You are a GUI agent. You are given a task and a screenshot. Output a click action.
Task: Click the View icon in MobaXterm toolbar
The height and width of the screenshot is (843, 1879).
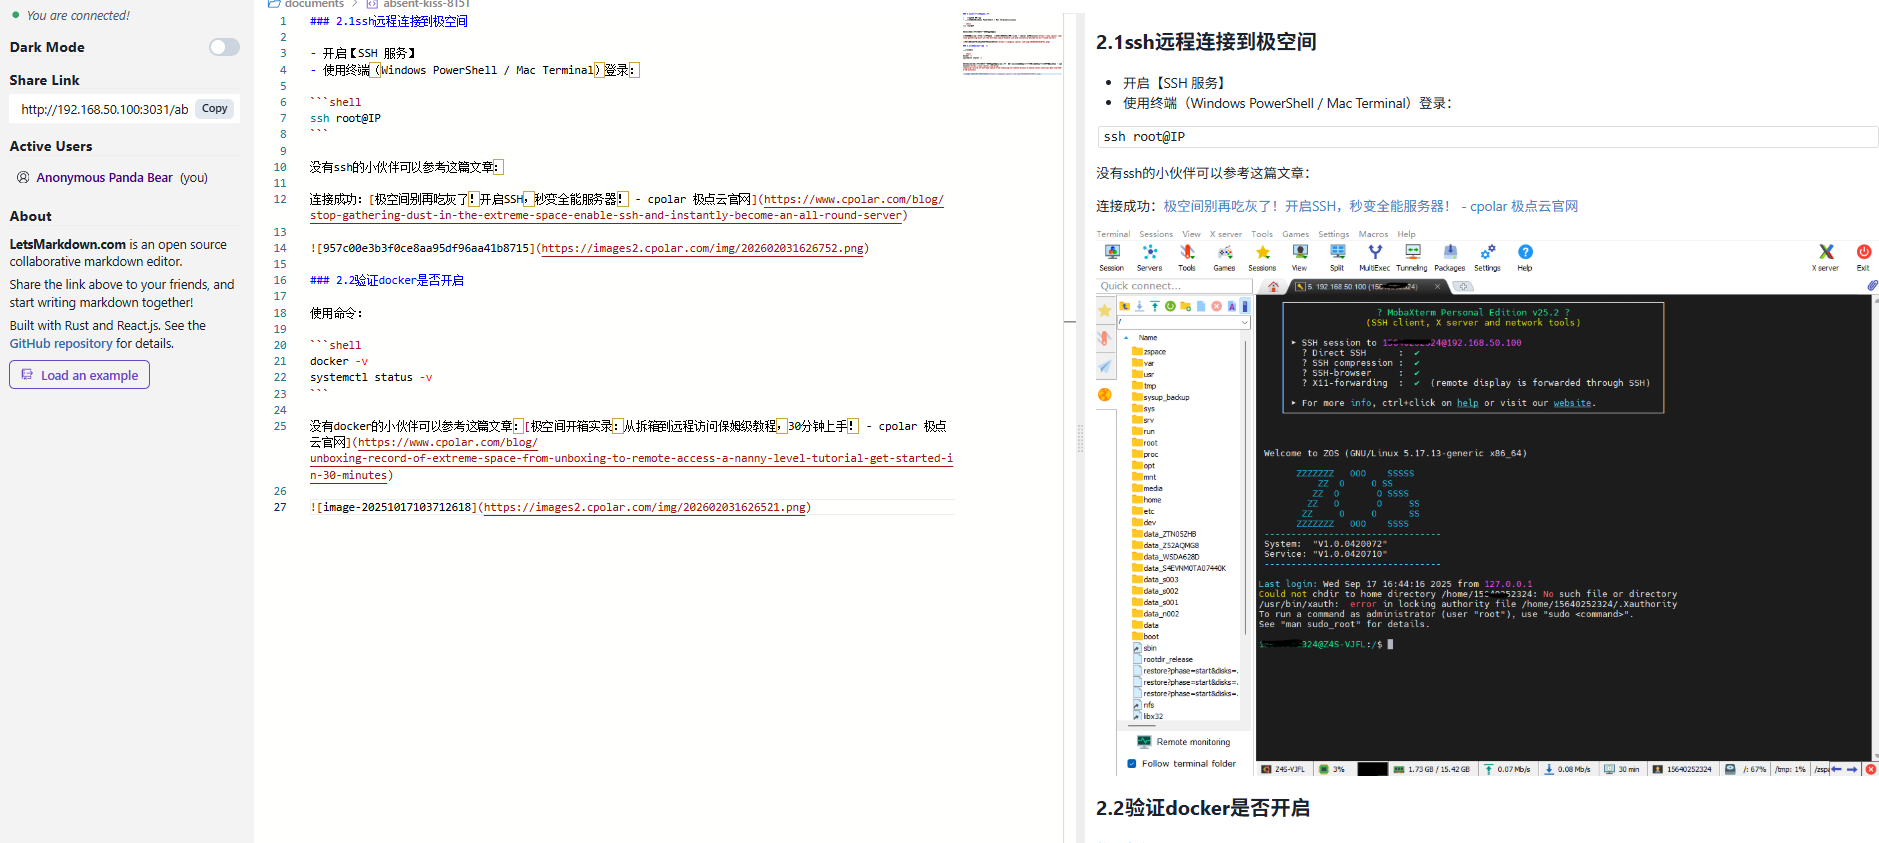tap(1299, 257)
